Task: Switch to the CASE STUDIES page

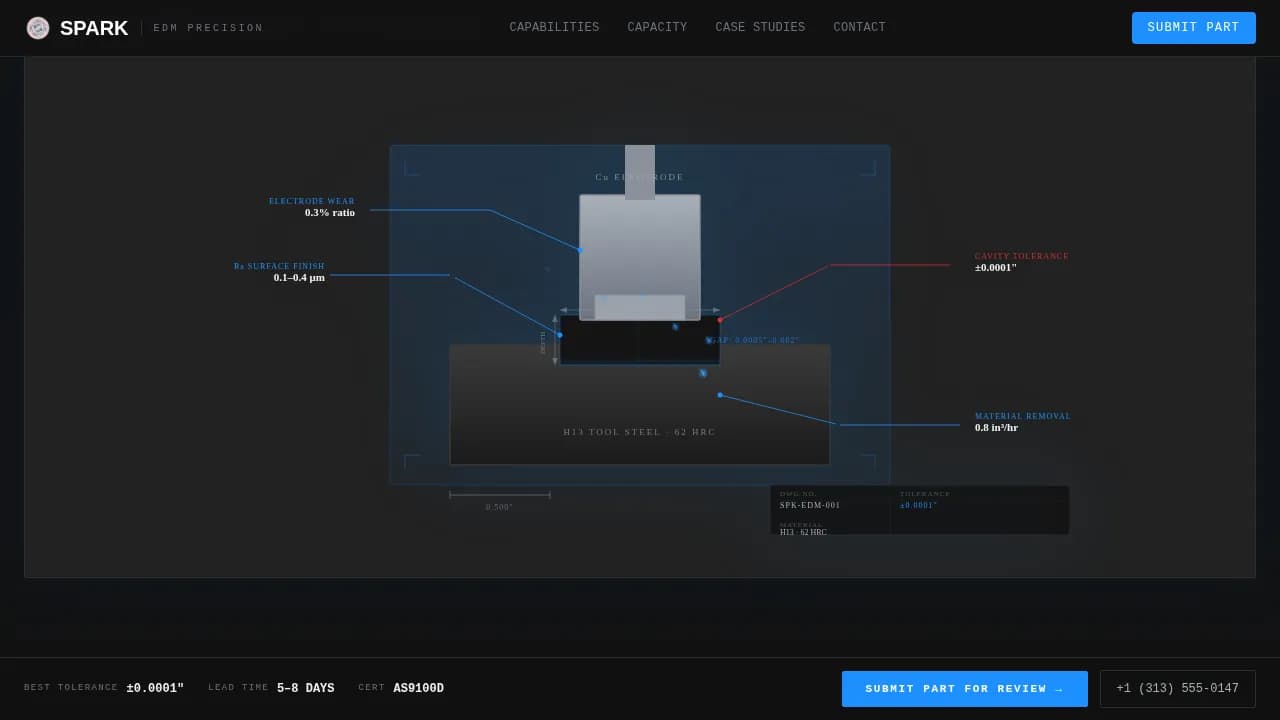Action: click(x=760, y=27)
